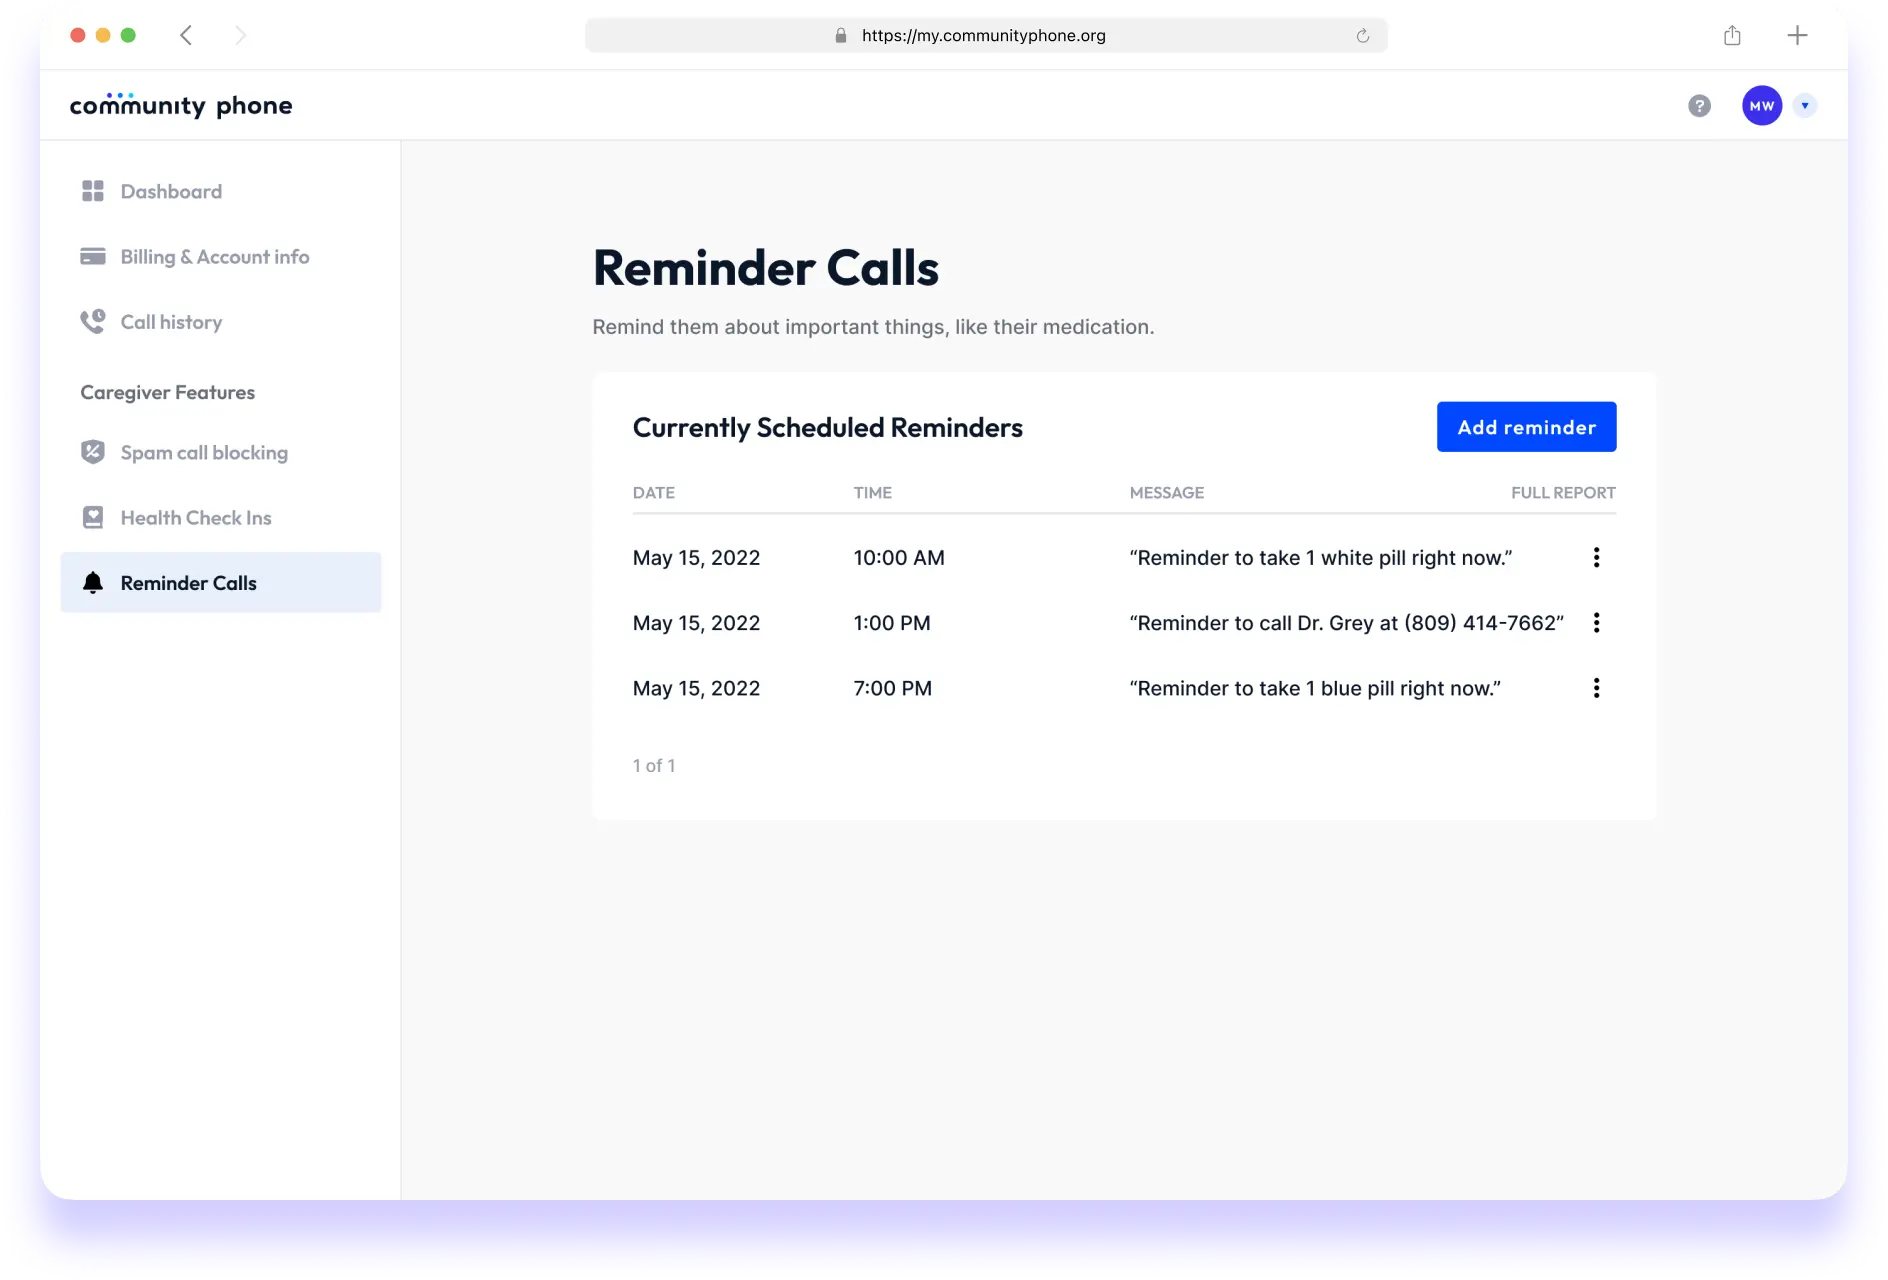Click the Add reminder button

(x=1526, y=427)
